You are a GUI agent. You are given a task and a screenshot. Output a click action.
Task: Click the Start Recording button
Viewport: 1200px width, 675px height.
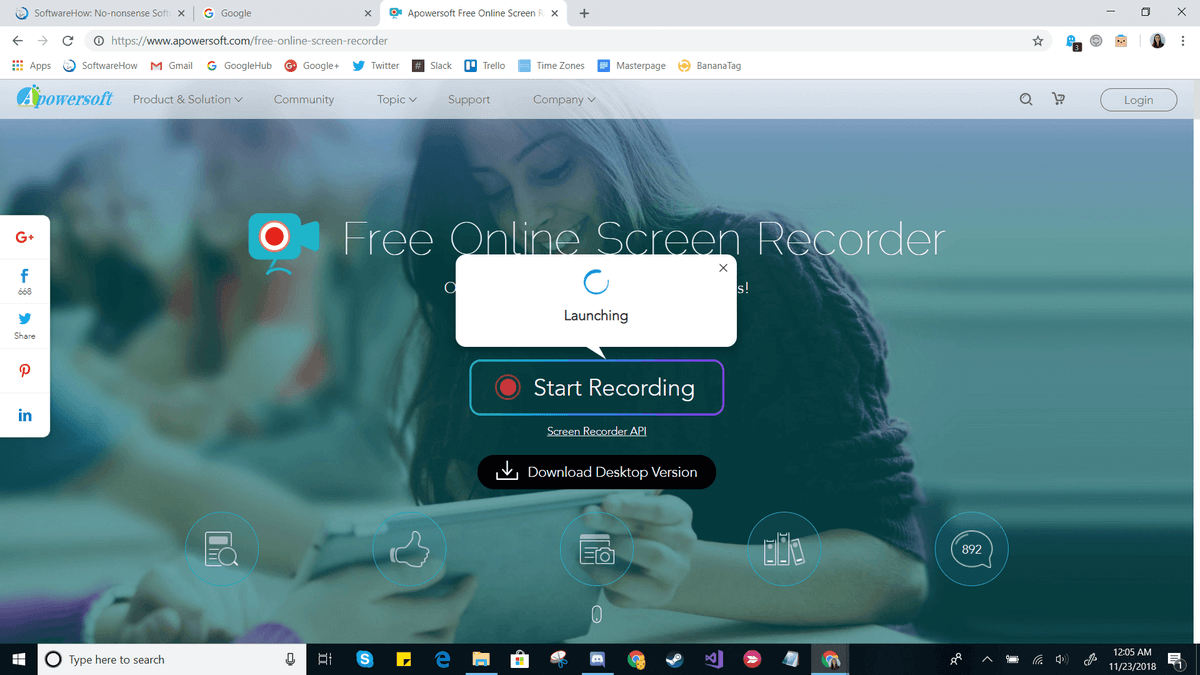point(597,387)
